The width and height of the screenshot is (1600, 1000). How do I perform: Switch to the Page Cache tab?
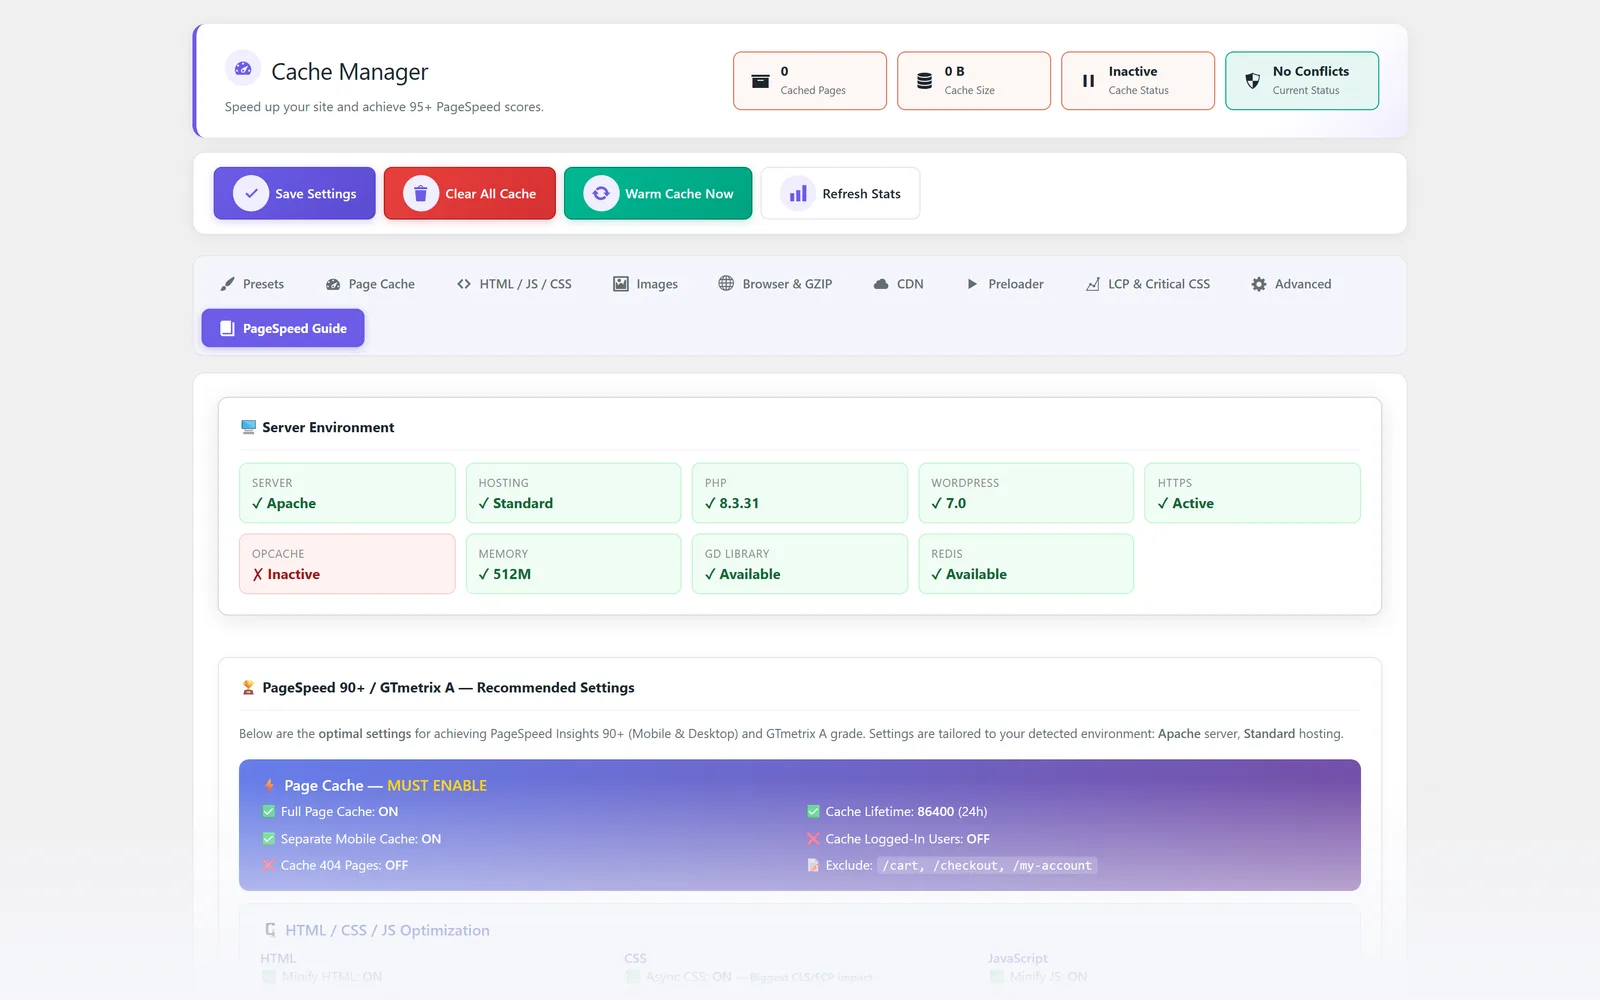370,284
